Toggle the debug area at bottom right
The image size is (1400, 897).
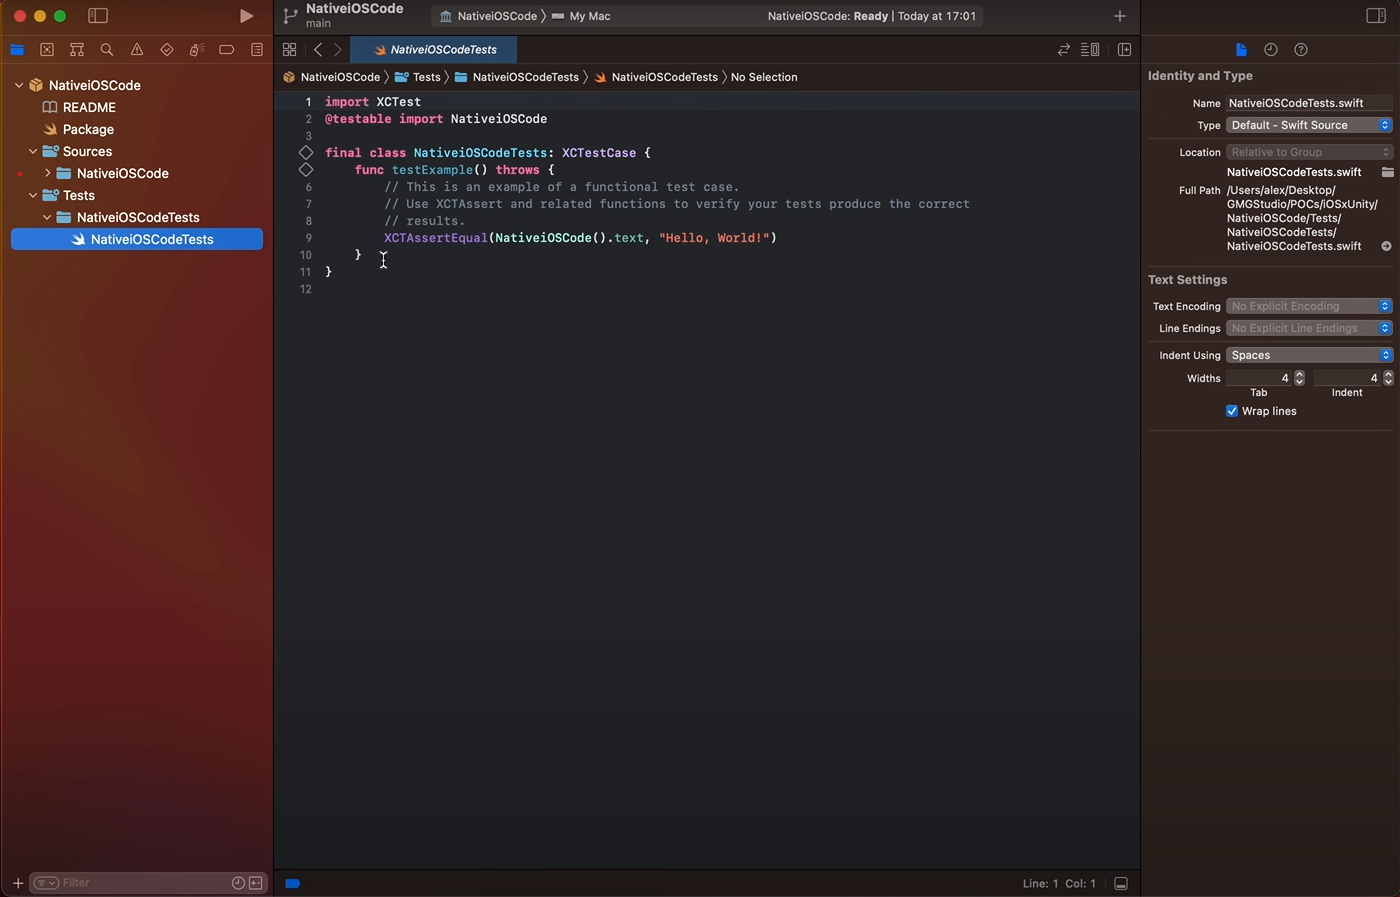pos(1121,884)
